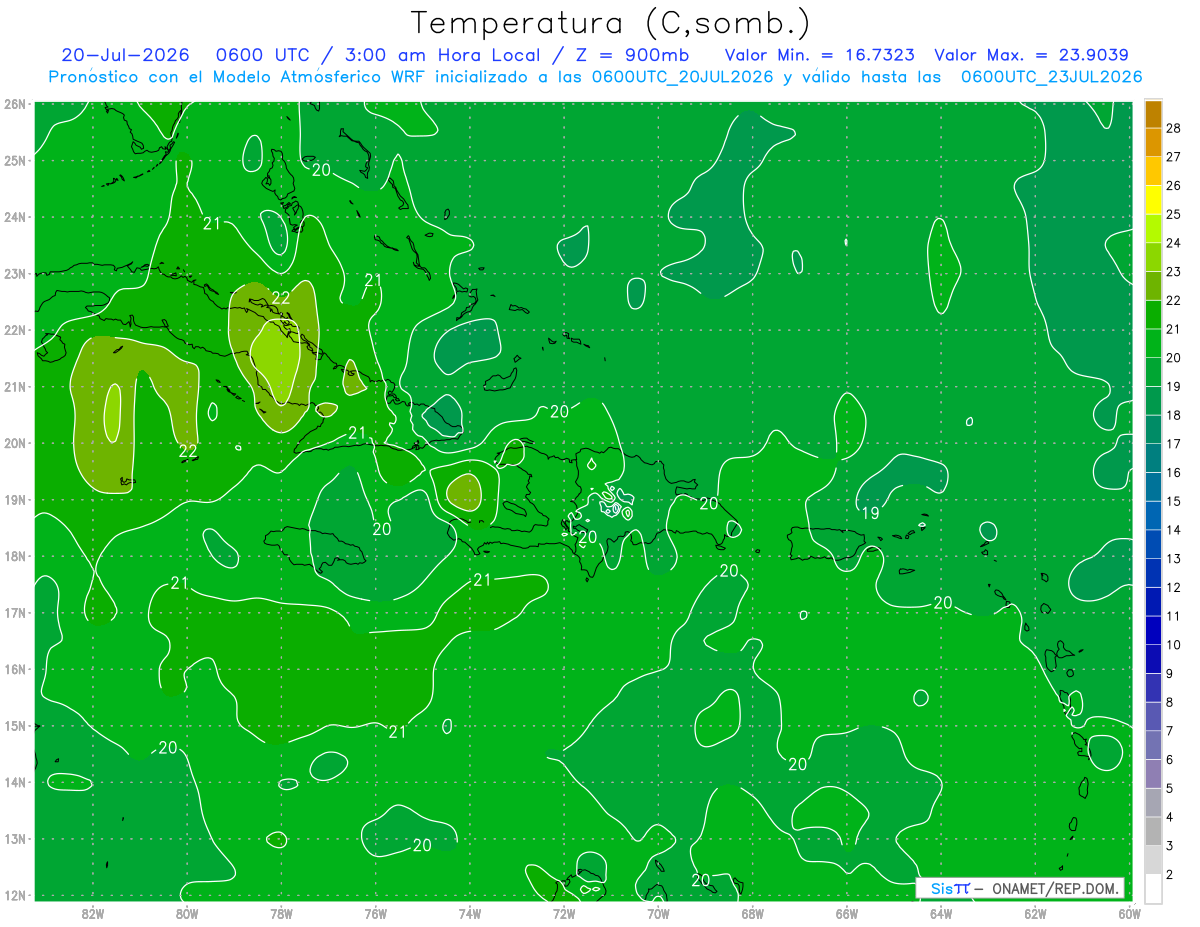Screen dimensions: 1200x927
Task: Click legend value '12' on the color bar
Action: click(x=1173, y=587)
